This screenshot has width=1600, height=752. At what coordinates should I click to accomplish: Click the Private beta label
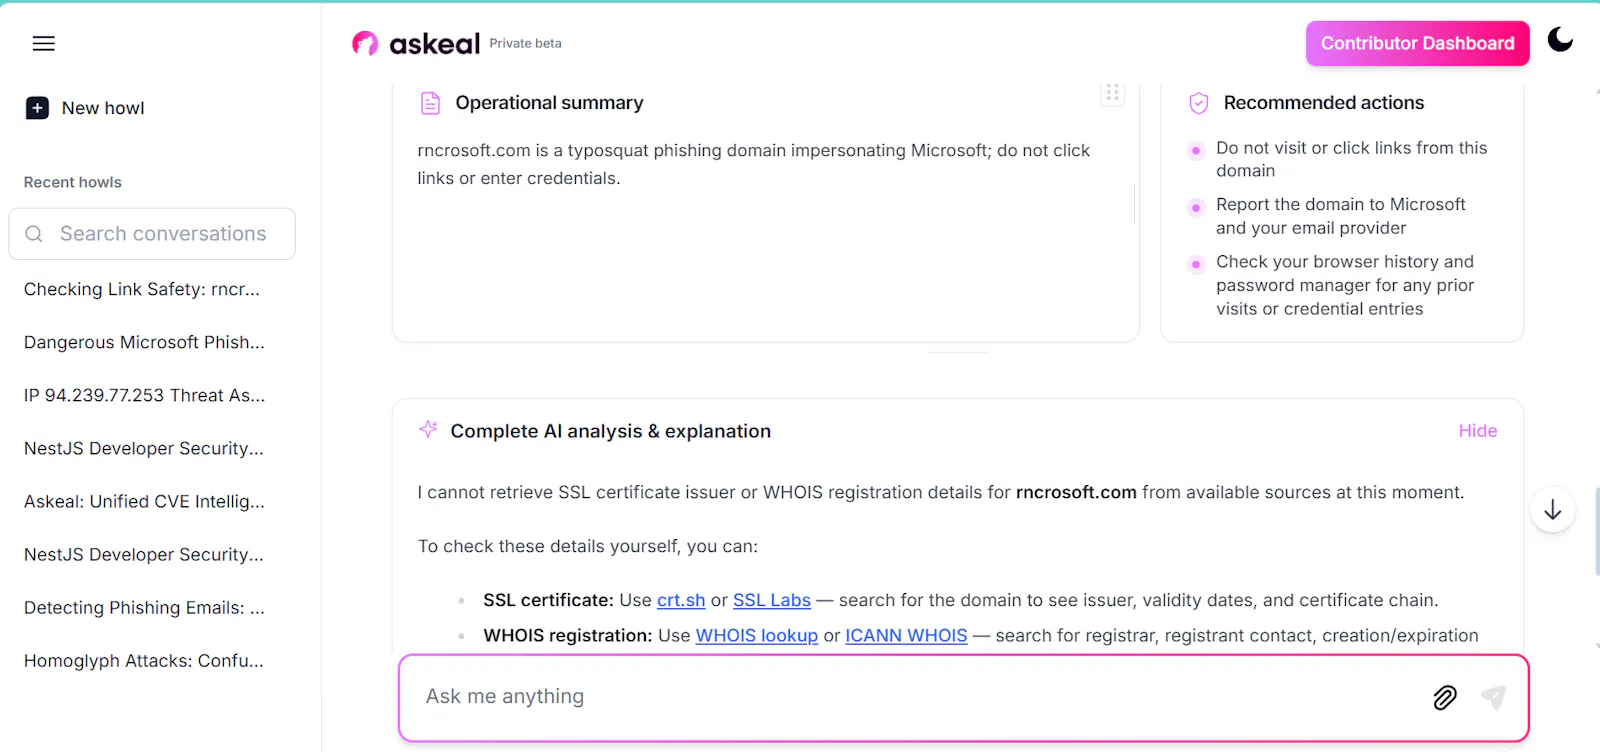tap(525, 43)
